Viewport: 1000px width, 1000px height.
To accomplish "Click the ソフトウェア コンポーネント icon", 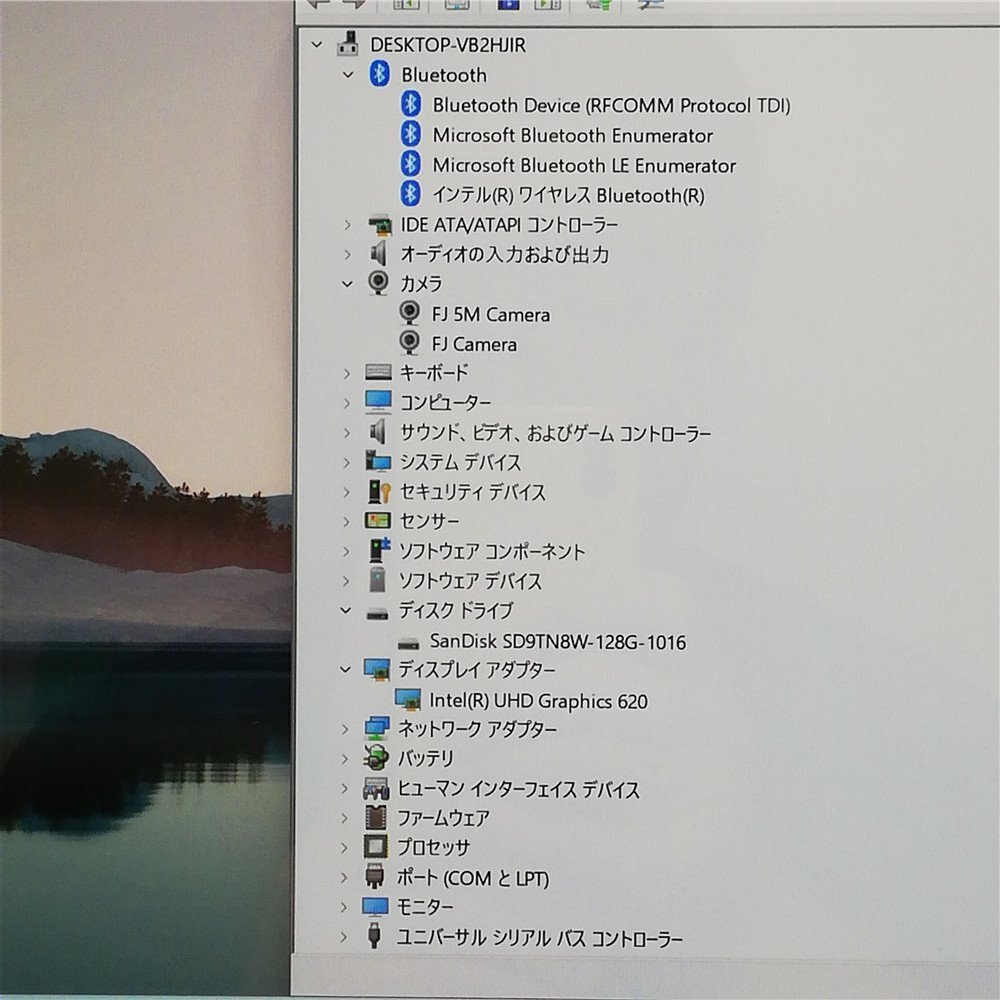I will pyautogui.click(x=379, y=550).
